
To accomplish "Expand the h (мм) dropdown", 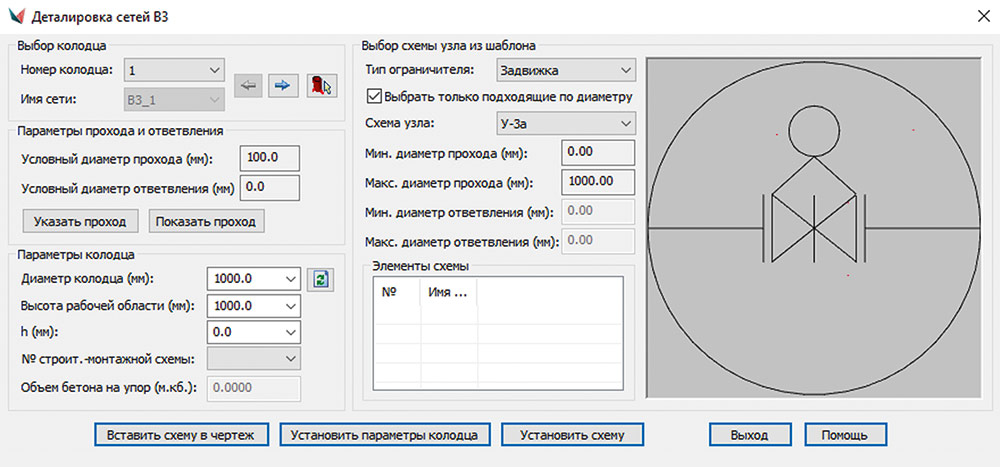I will point(291,331).
